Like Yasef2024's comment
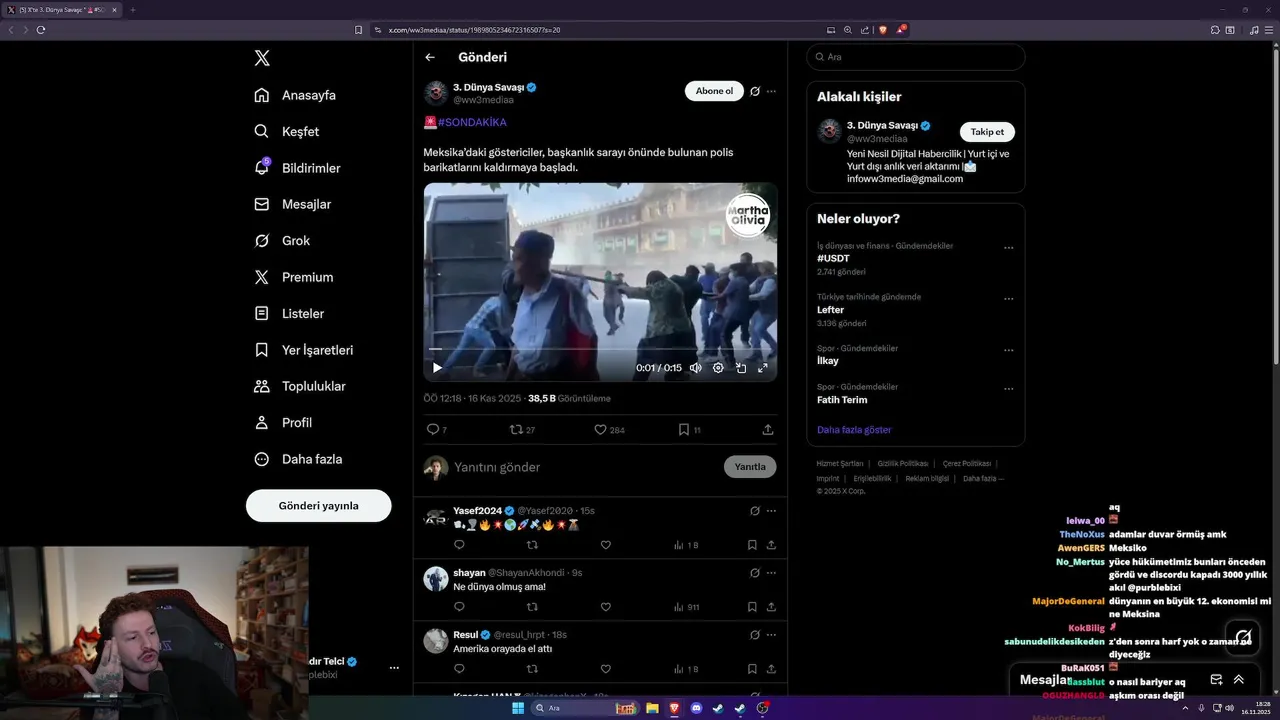The width and height of the screenshot is (1280, 720). (606, 545)
